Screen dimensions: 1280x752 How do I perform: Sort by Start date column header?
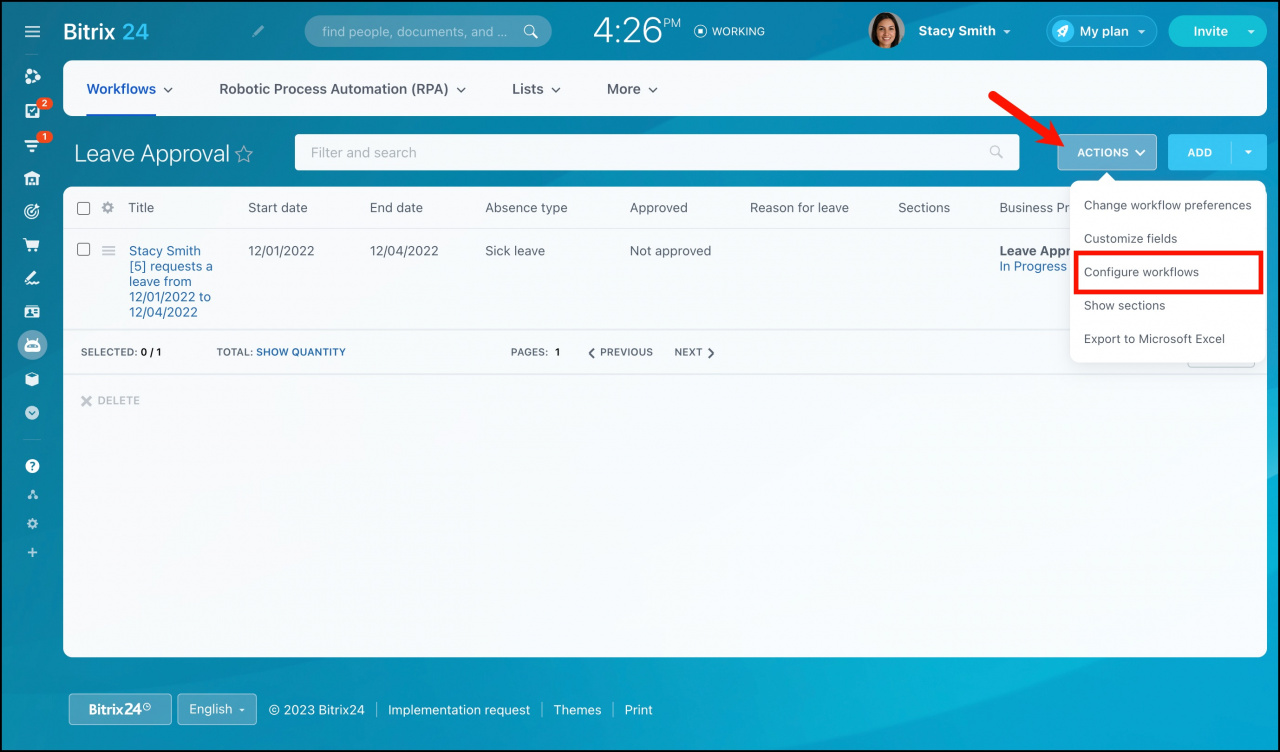[278, 208]
